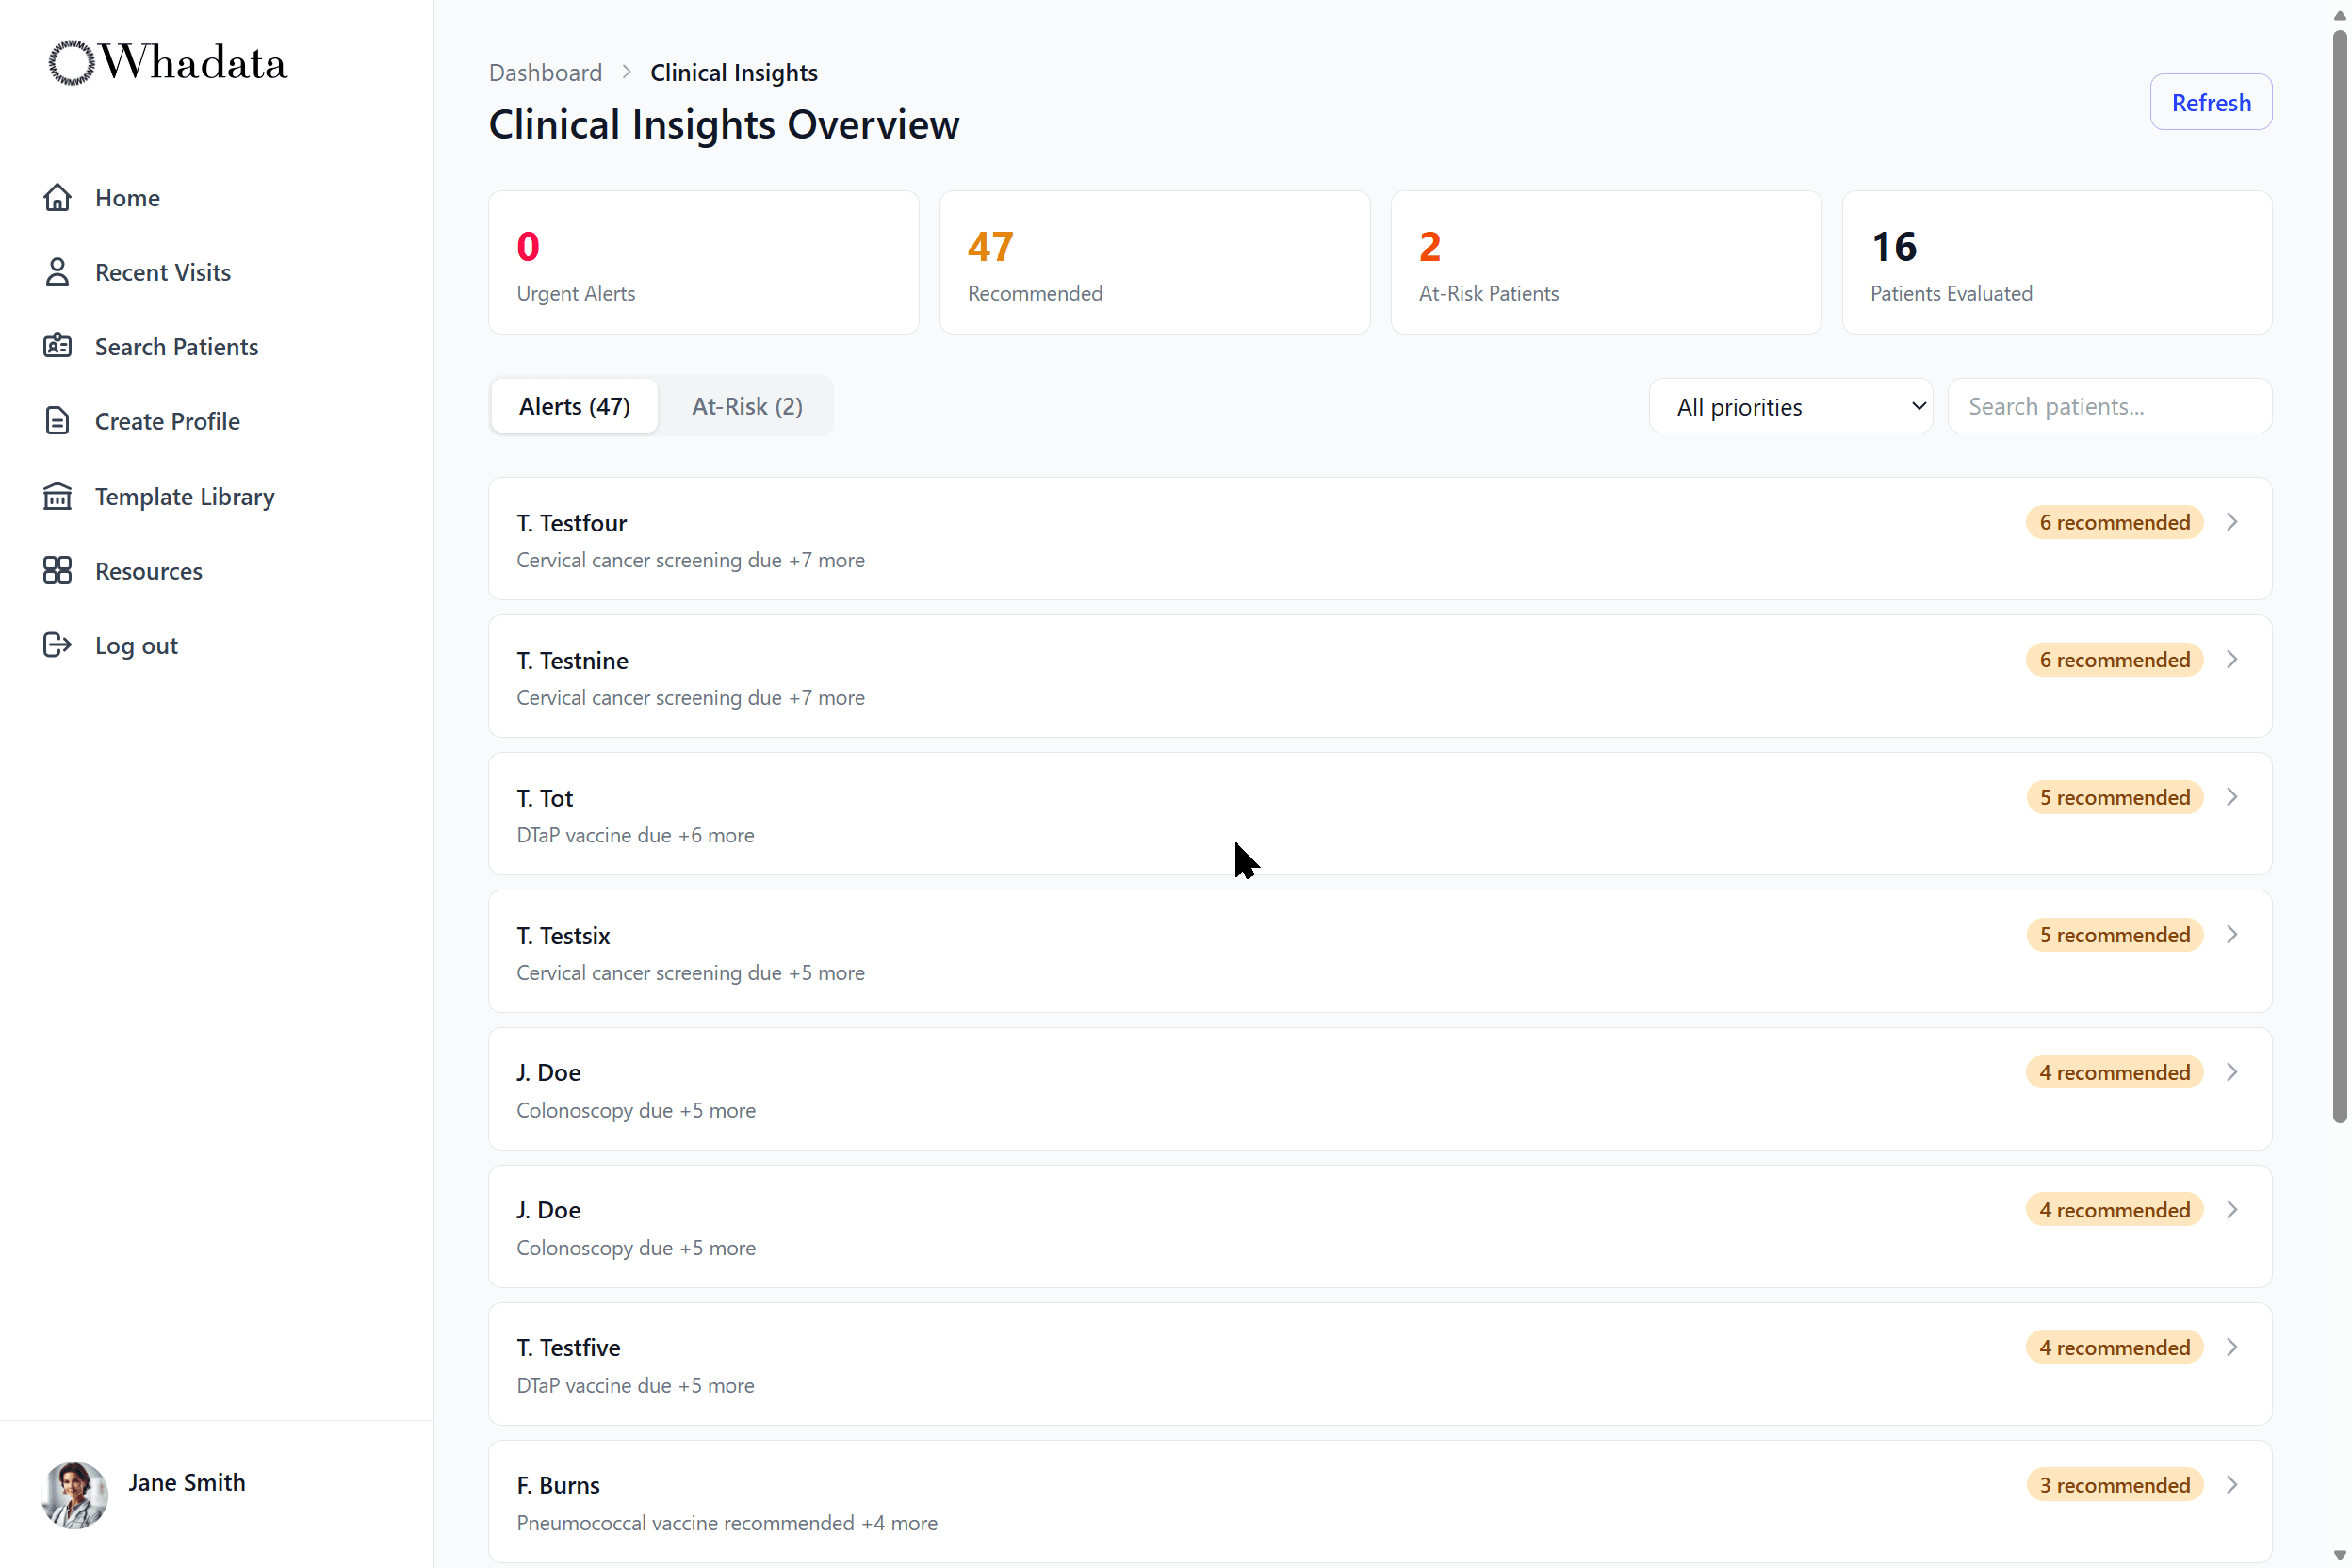This screenshot has width=2352, height=1568.
Task: Switch to the At-Risk (2) tab
Action: point(747,405)
